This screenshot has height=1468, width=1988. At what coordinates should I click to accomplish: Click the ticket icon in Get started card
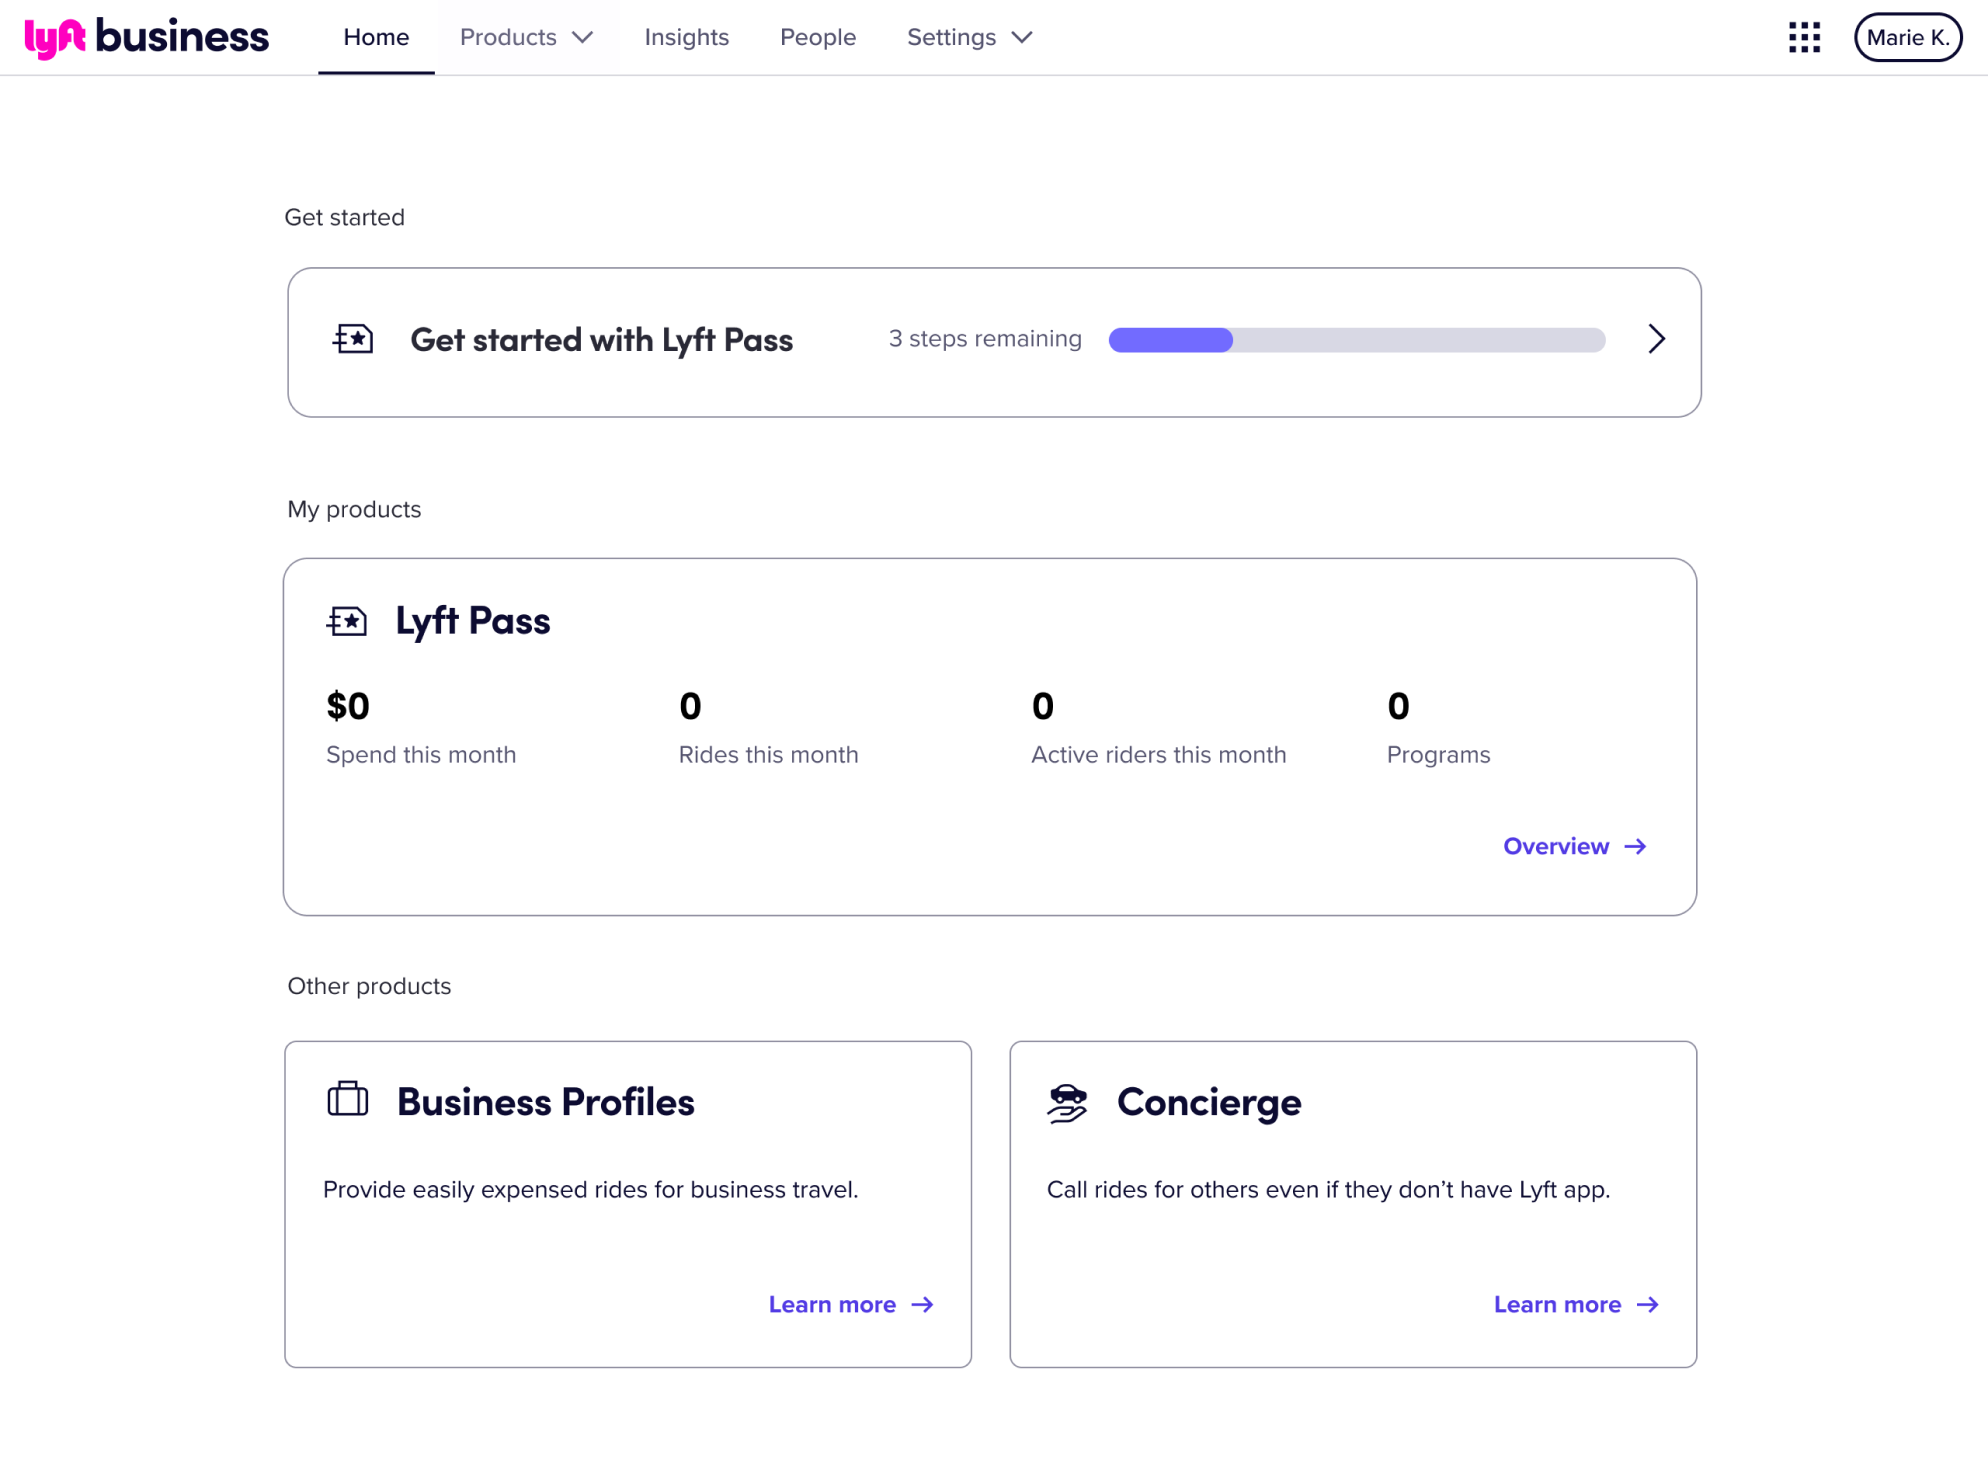point(353,339)
